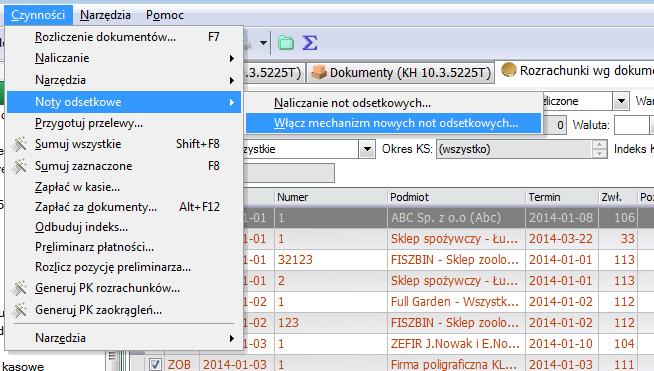Screen dimensions: 654x371
Task: Click Naliczanie not odsetkowych submenu entry
Action: point(393,103)
